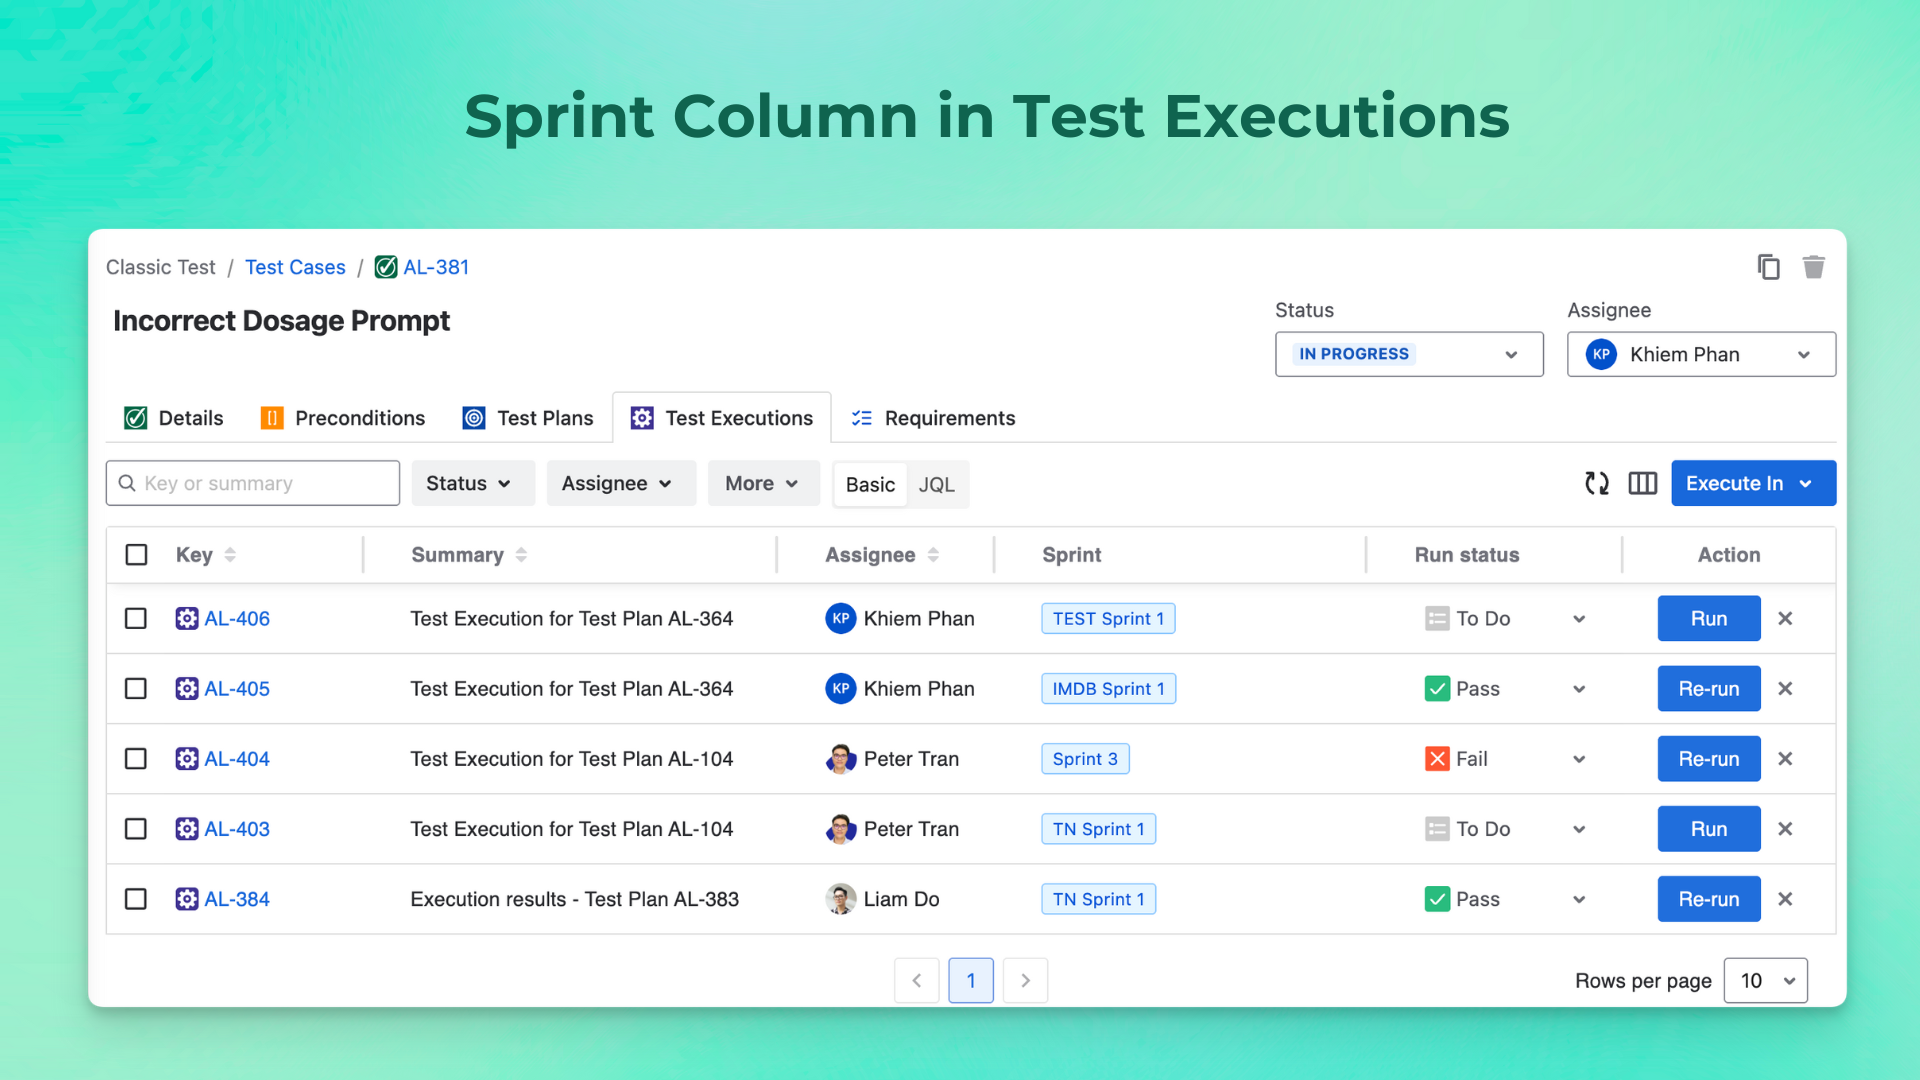
Task: Click the trash delete icon
Action: 1813,267
